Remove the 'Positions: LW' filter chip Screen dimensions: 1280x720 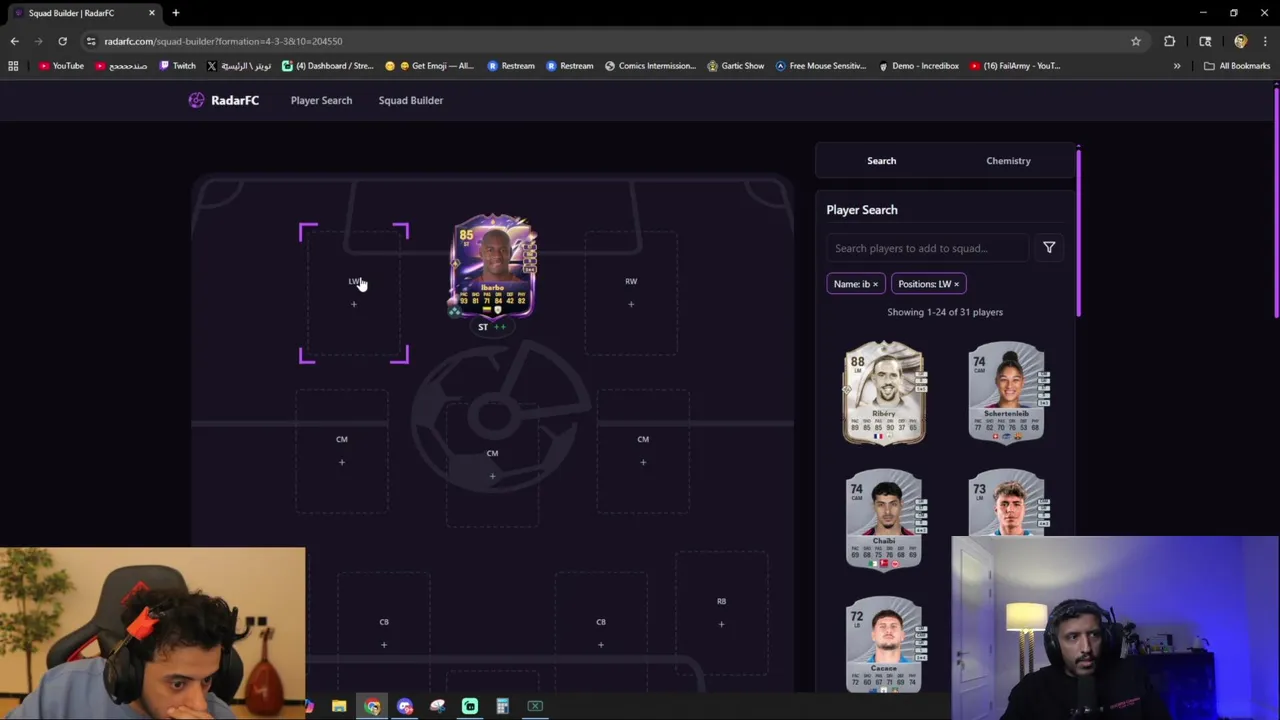[x=956, y=284]
